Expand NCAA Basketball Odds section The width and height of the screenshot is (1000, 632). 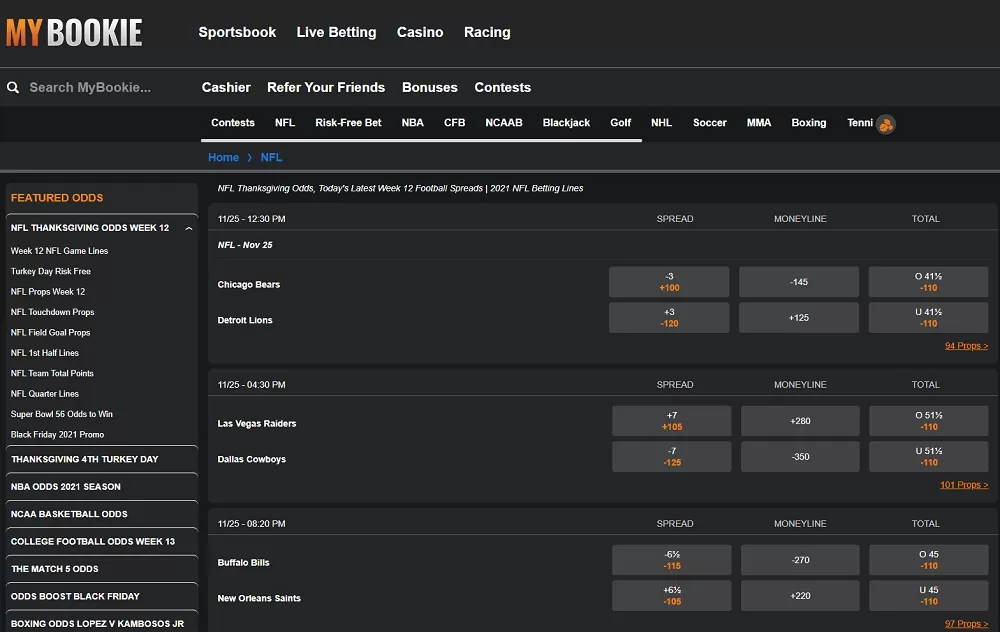pos(102,514)
